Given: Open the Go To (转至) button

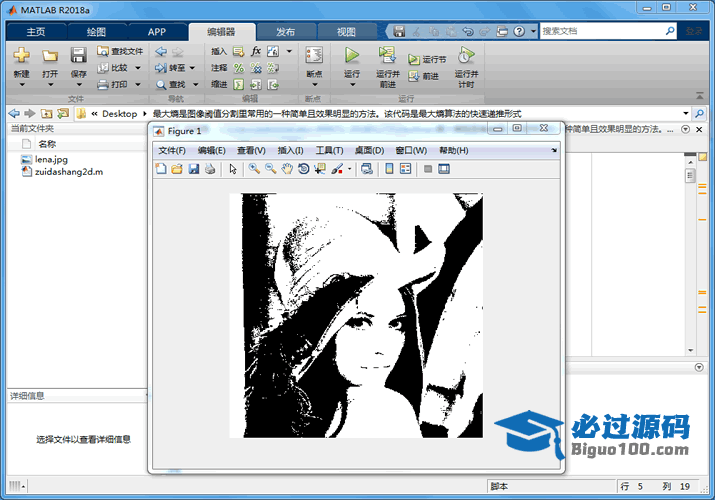Looking at the screenshot, I should (170, 68).
